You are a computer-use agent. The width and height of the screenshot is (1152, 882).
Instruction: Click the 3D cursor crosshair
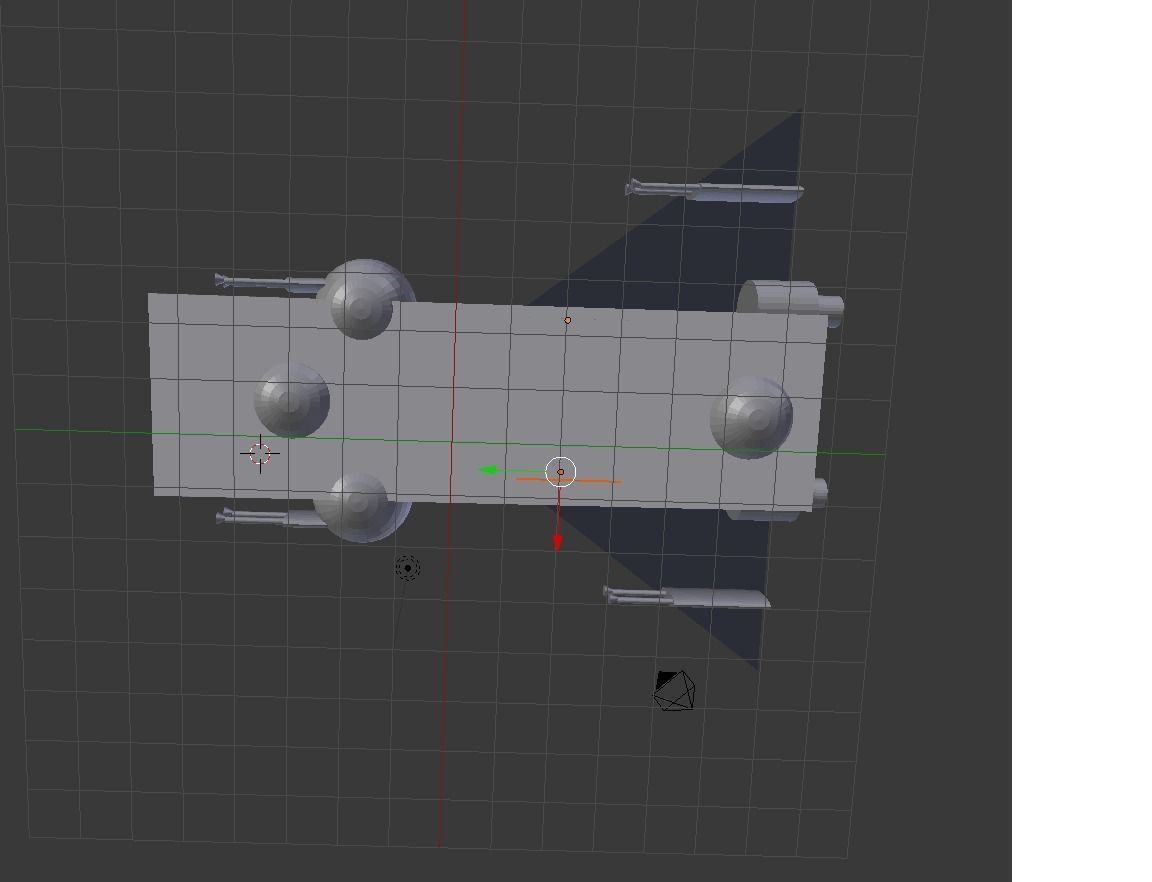(260, 453)
